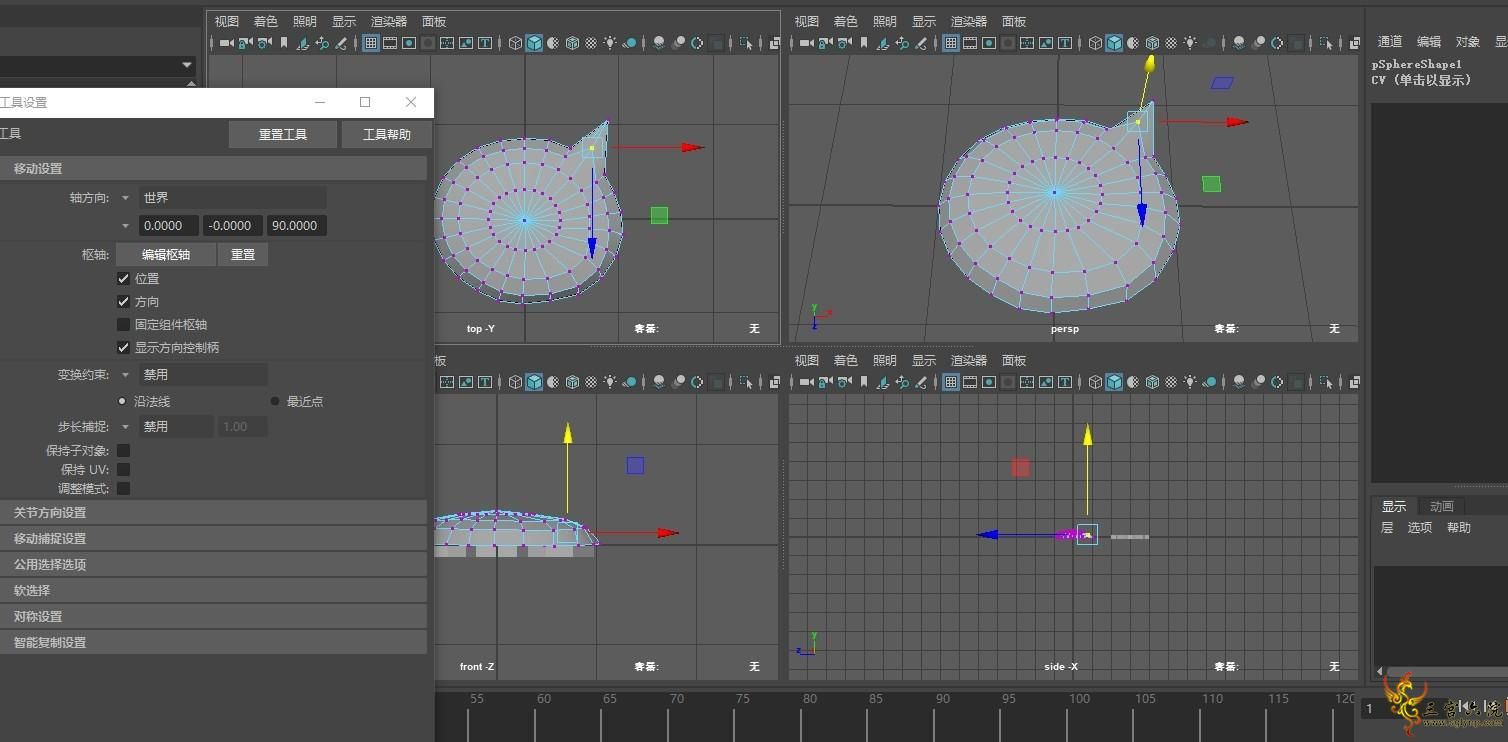Toggle Motion Blur icon in persp panel

pos(1257,43)
